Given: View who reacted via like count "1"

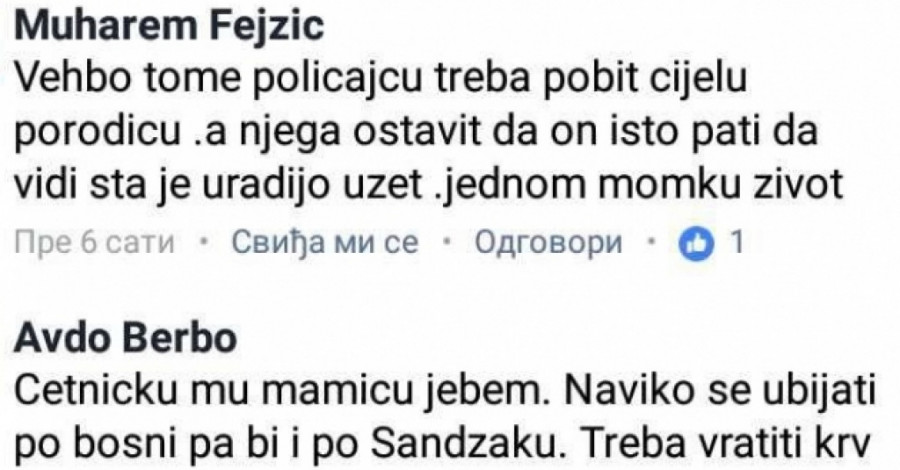Looking at the screenshot, I should coord(735,242).
